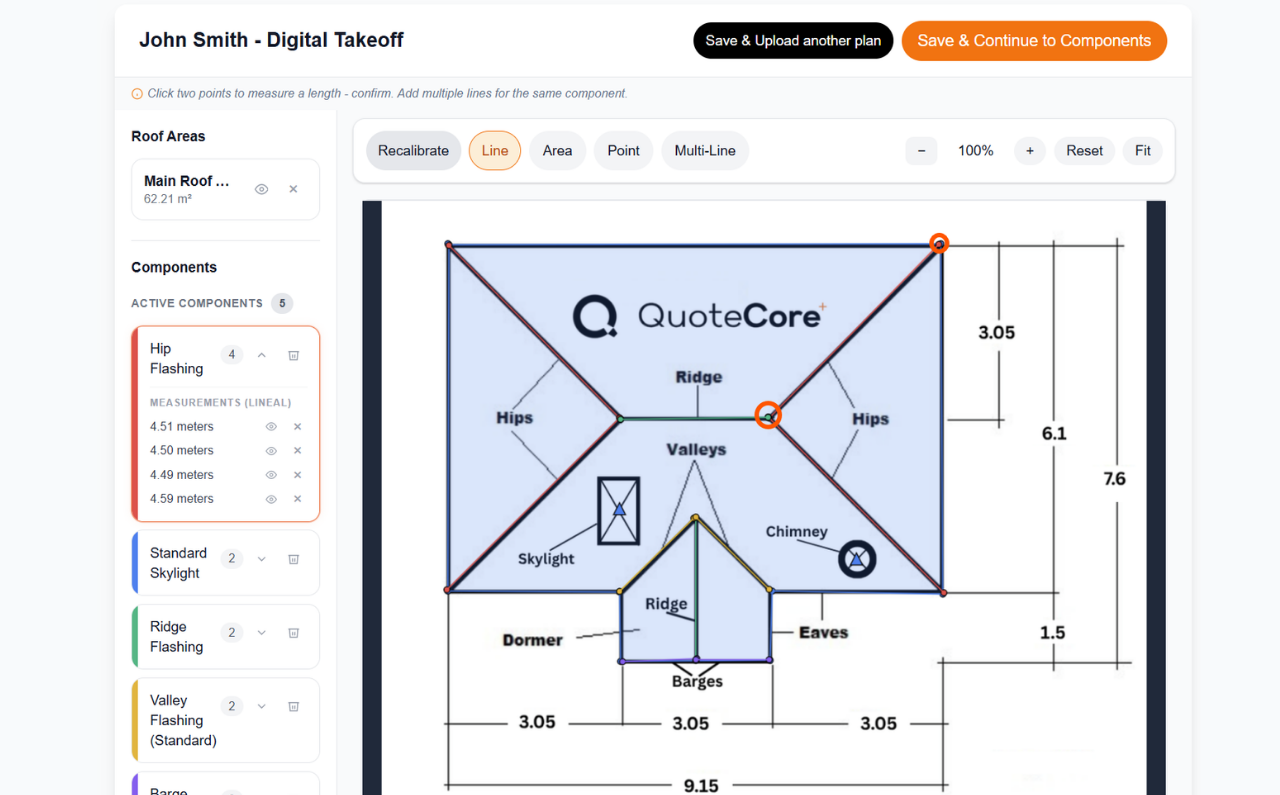Toggle visibility of the 4.49 meters measurement

pyautogui.click(x=271, y=475)
